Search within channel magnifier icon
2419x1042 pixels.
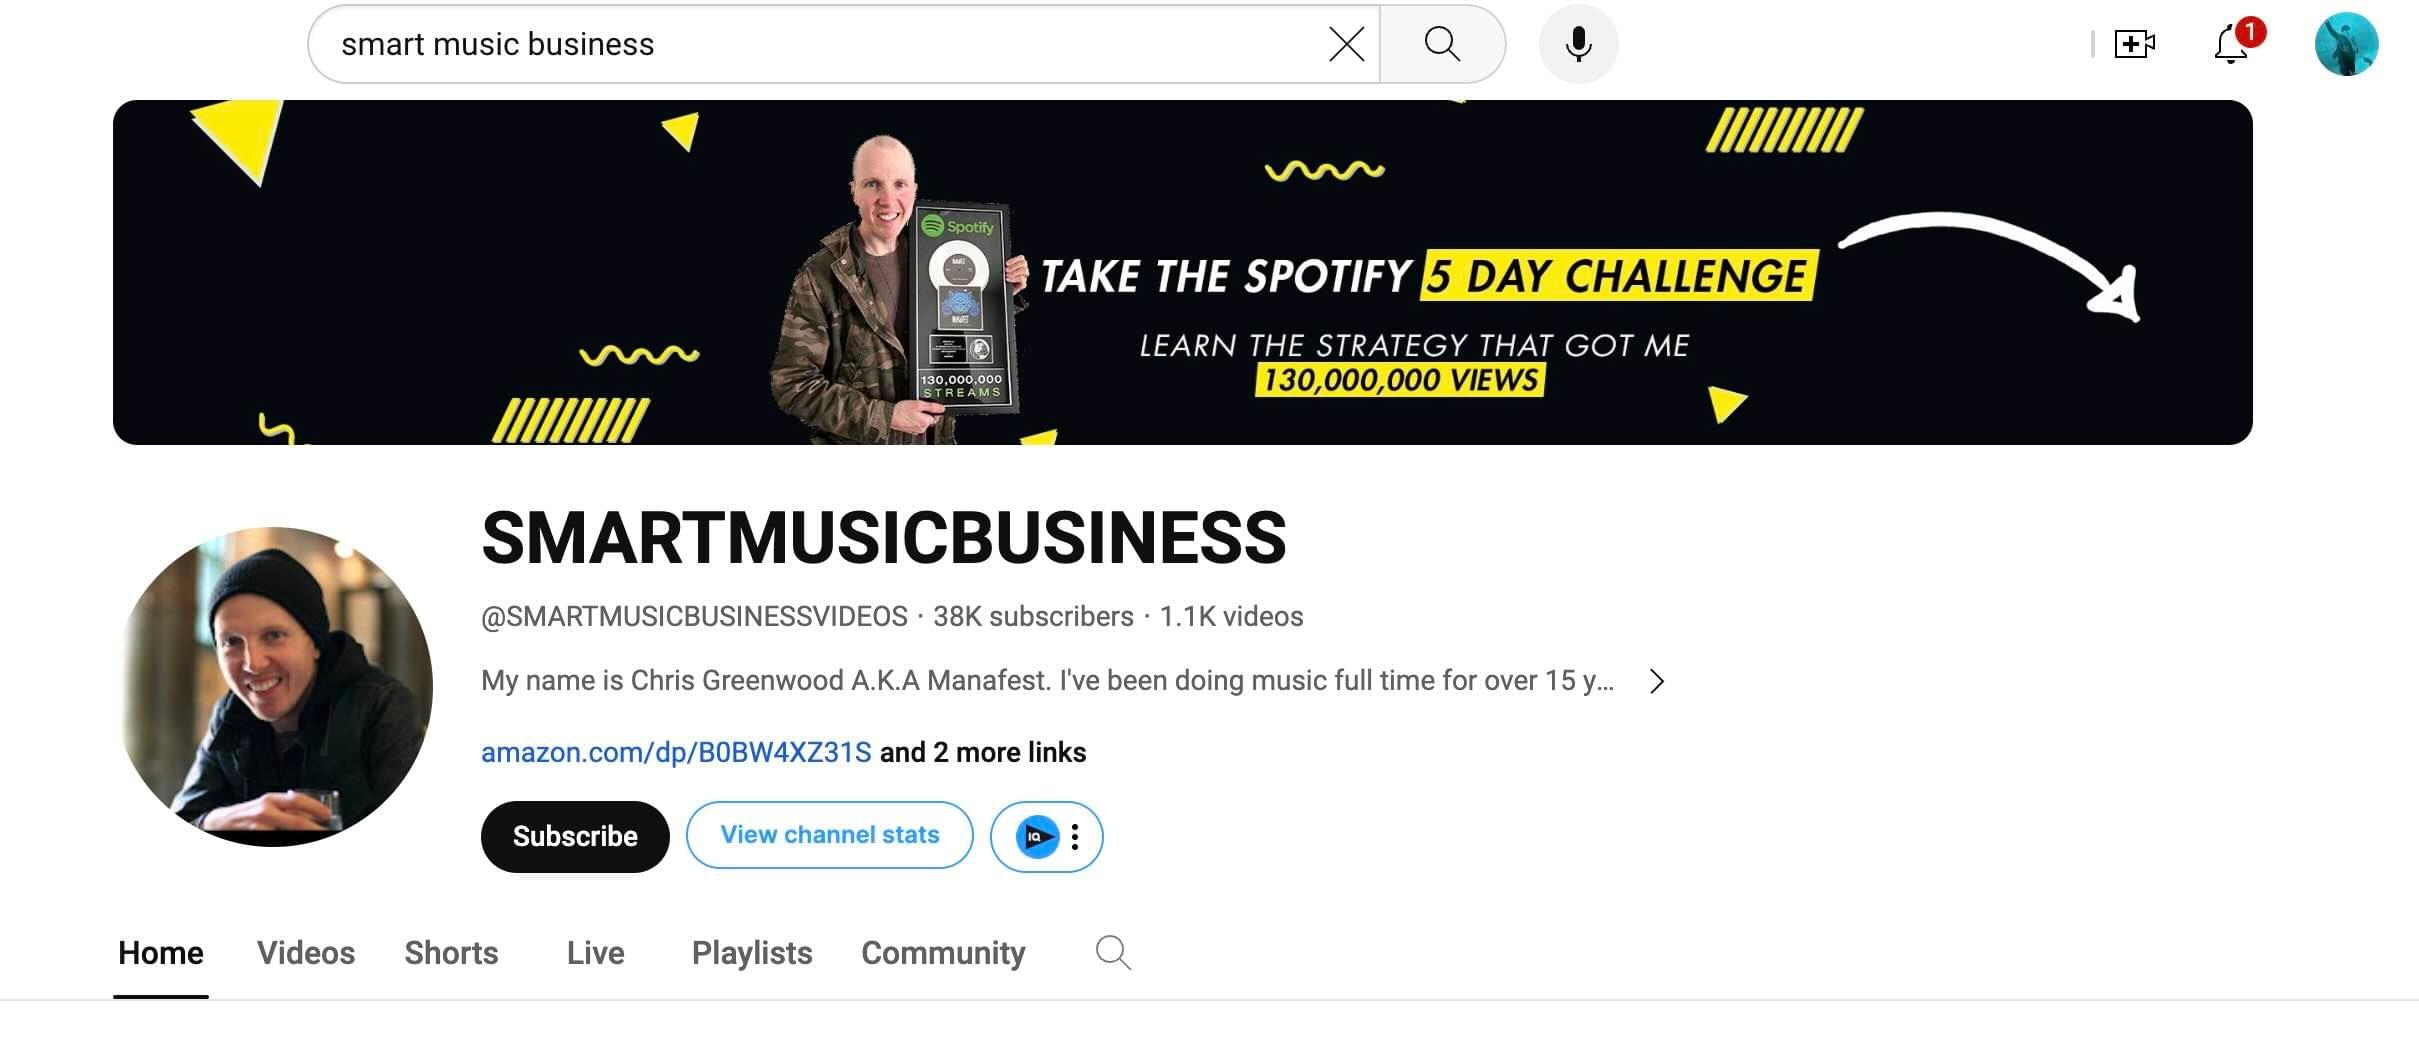pyautogui.click(x=1113, y=952)
